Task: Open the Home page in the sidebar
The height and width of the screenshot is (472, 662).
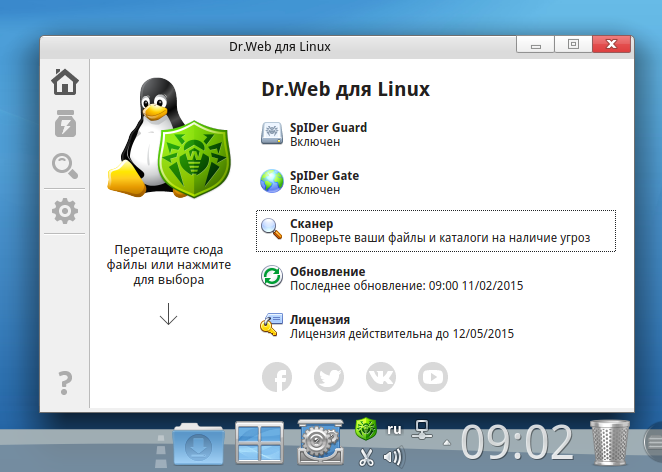Action: click(65, 82)
